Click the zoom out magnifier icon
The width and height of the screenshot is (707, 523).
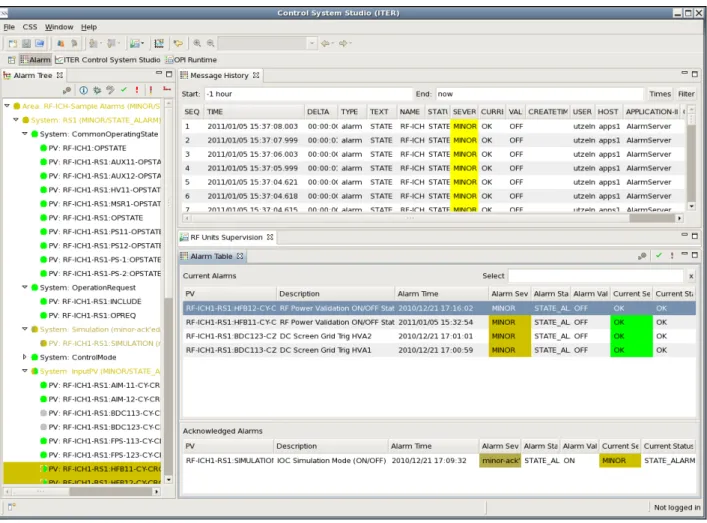pyautogui.click(x=211, y=43)
